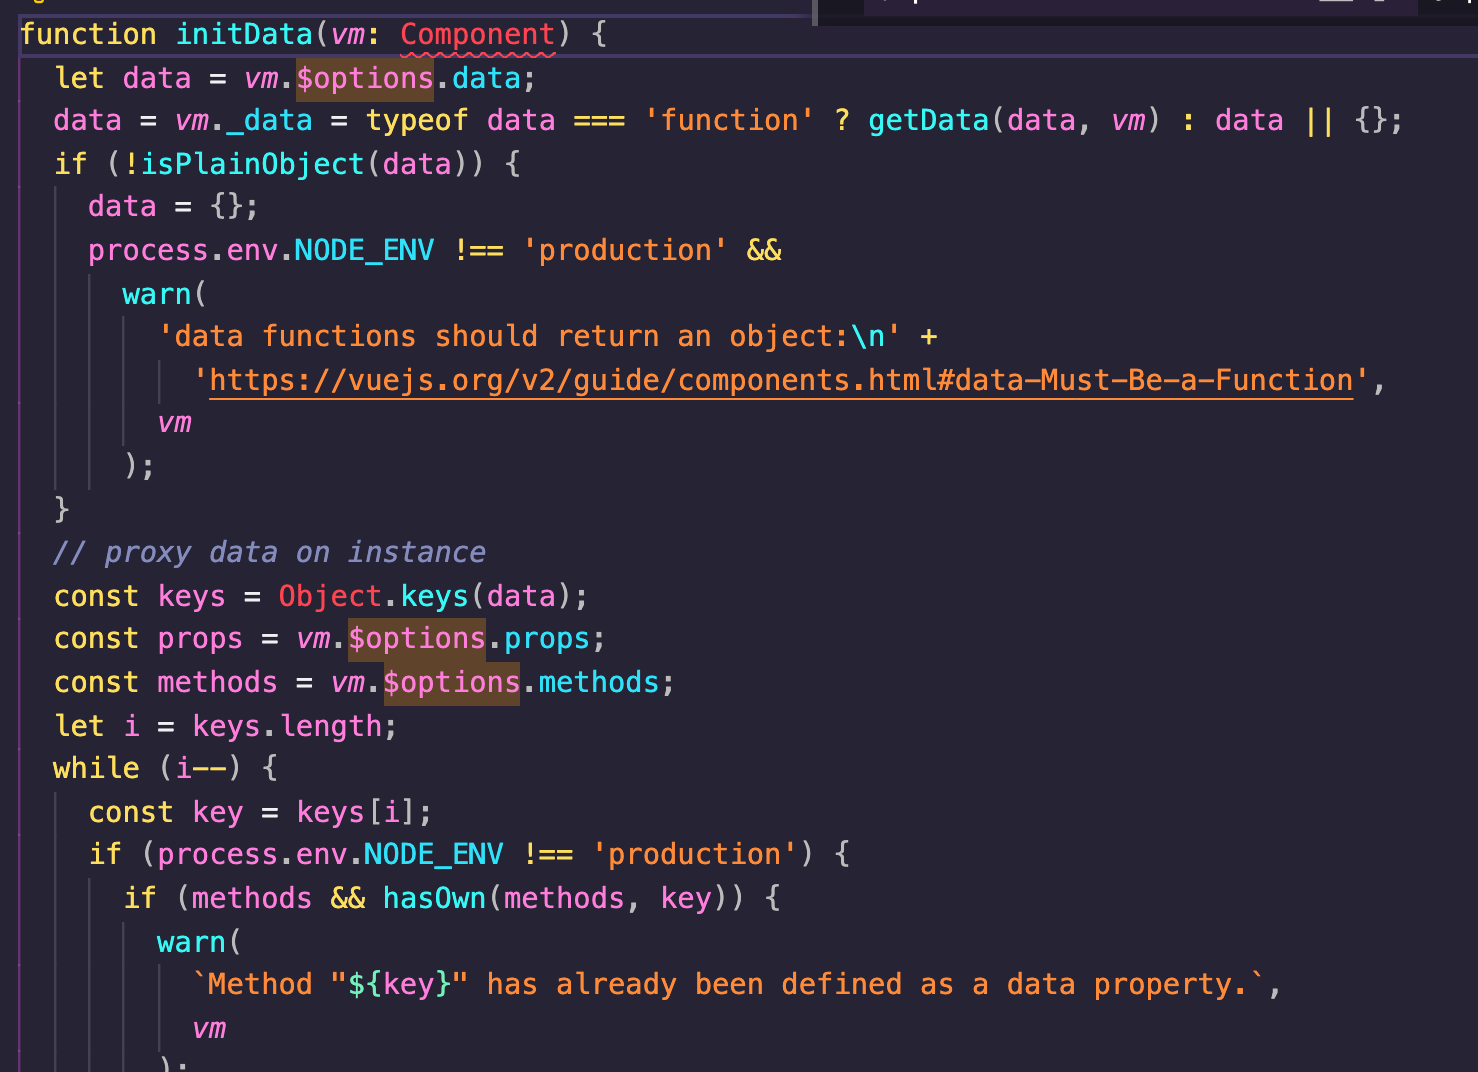Click the vm argument below the Method string
1478x1072 pixels.
pos(209,1028)
